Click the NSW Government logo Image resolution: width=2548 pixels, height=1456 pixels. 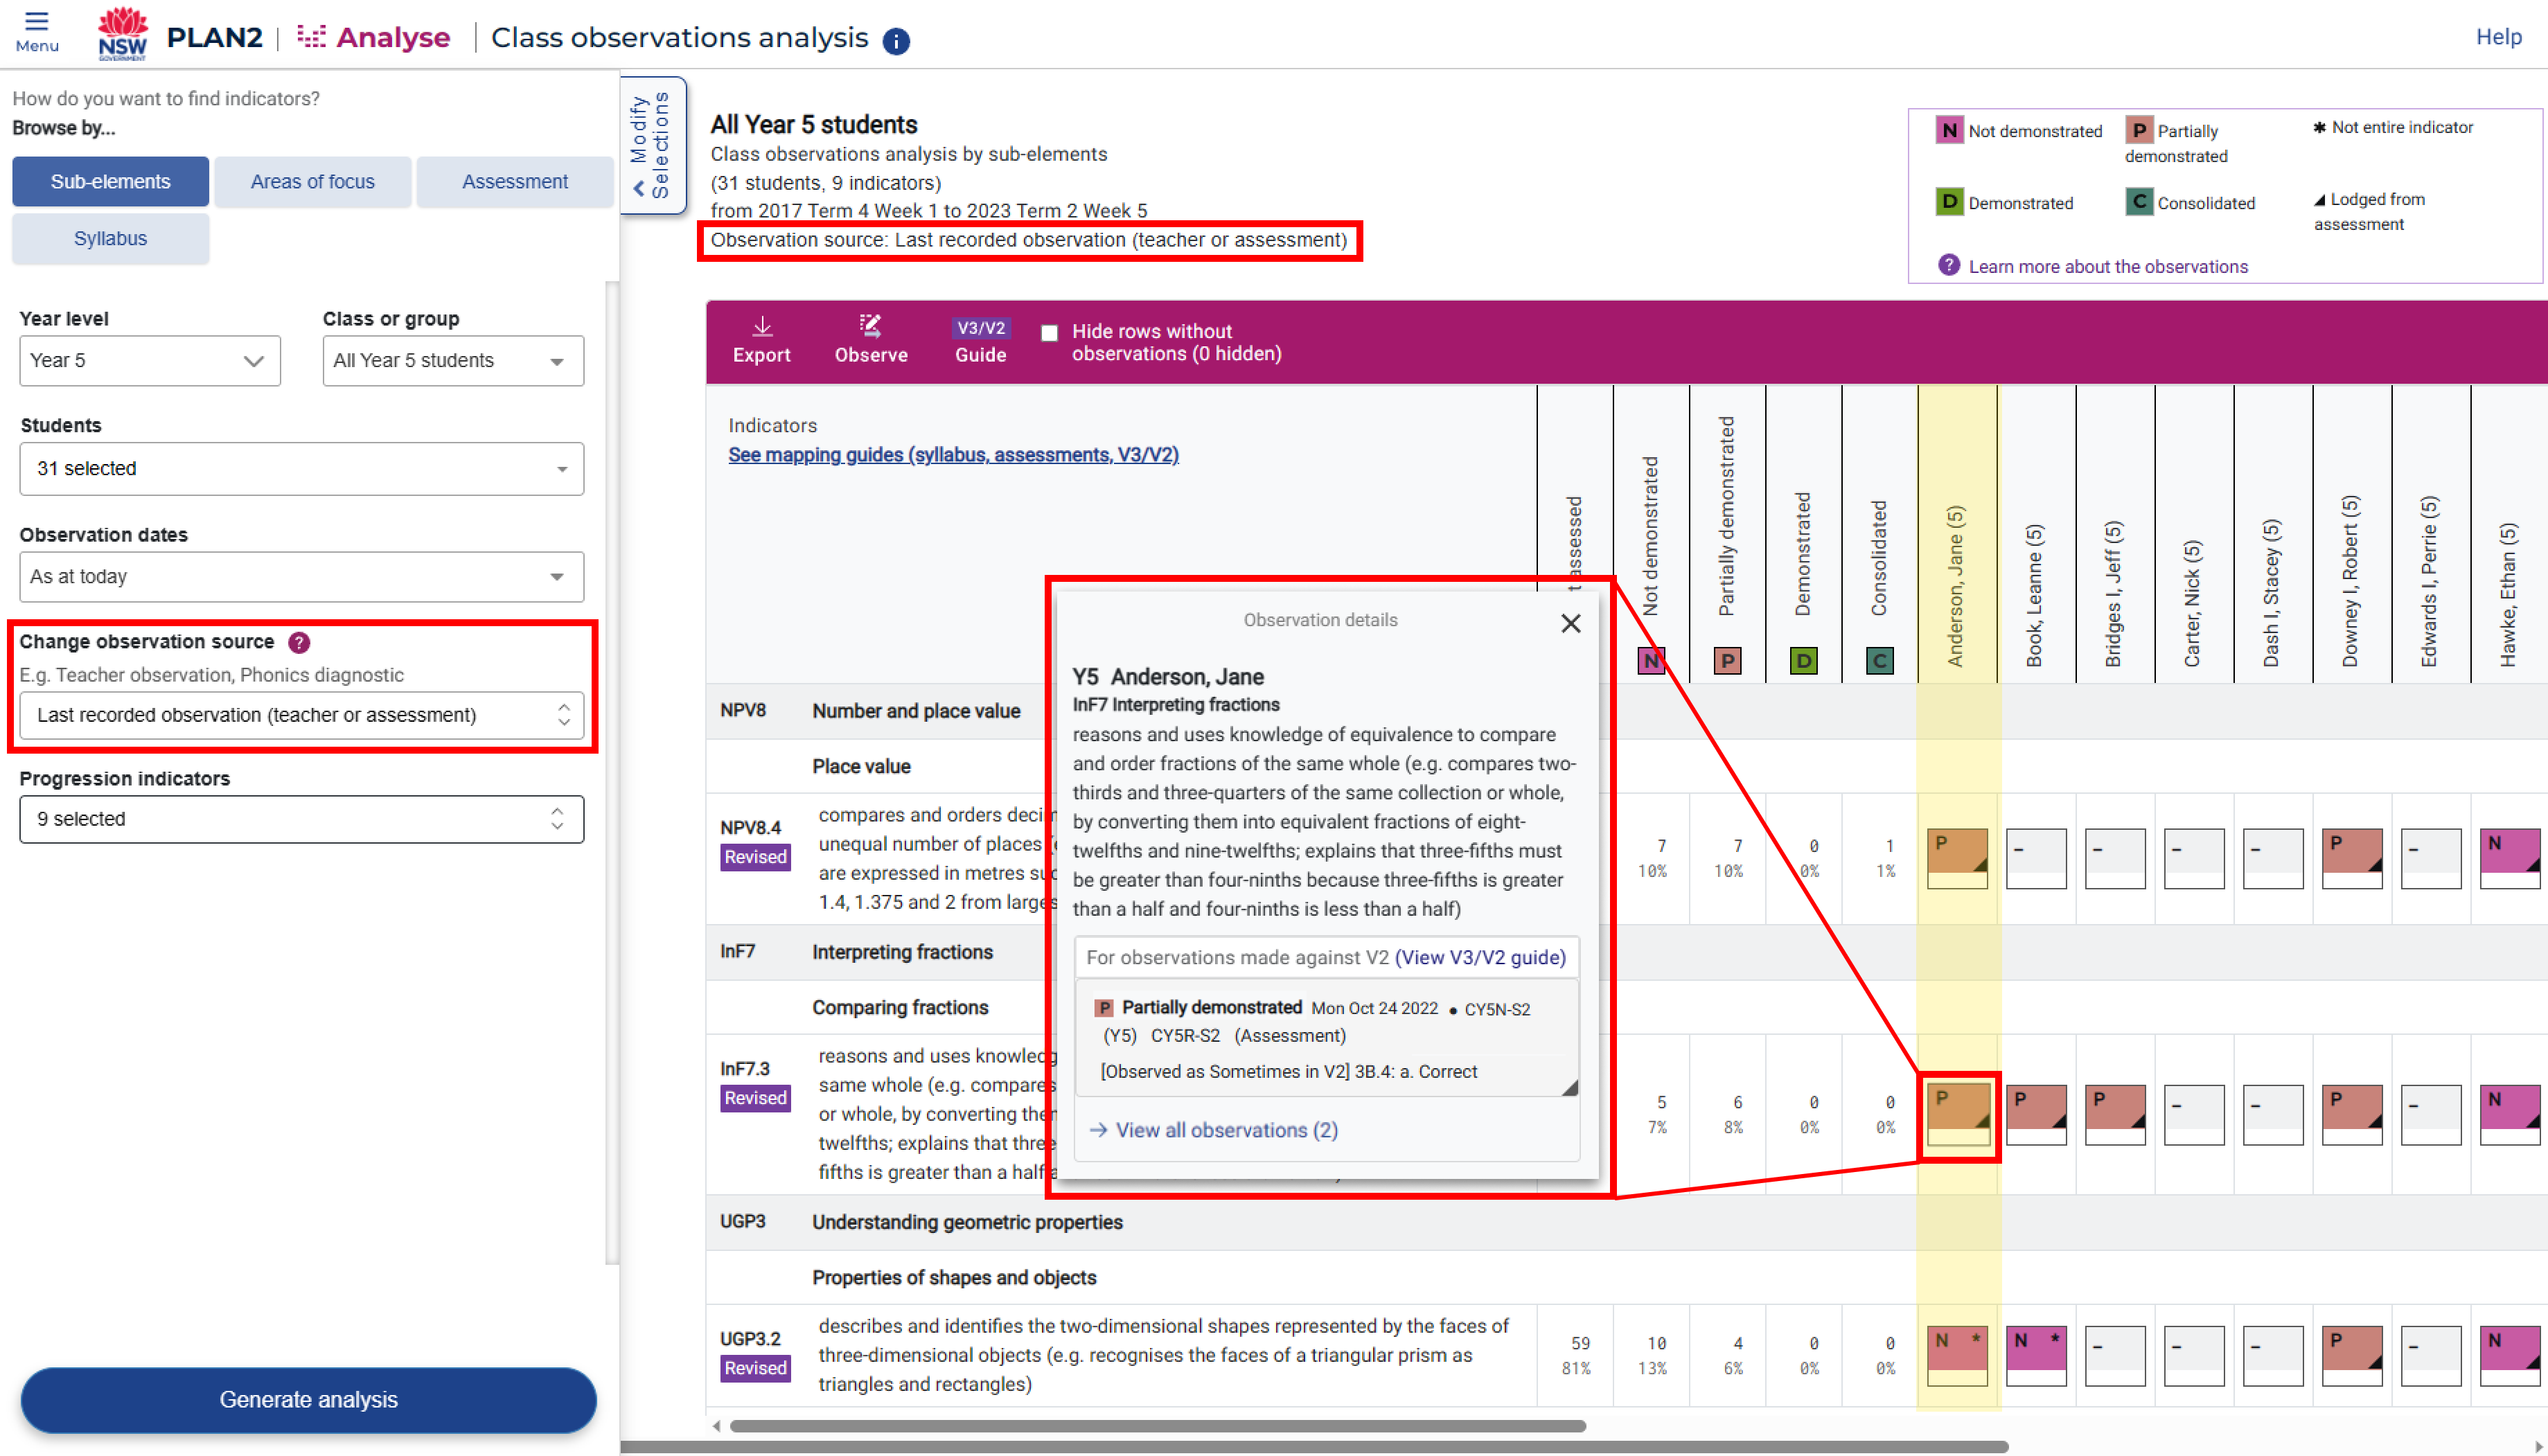click(122, 33)
